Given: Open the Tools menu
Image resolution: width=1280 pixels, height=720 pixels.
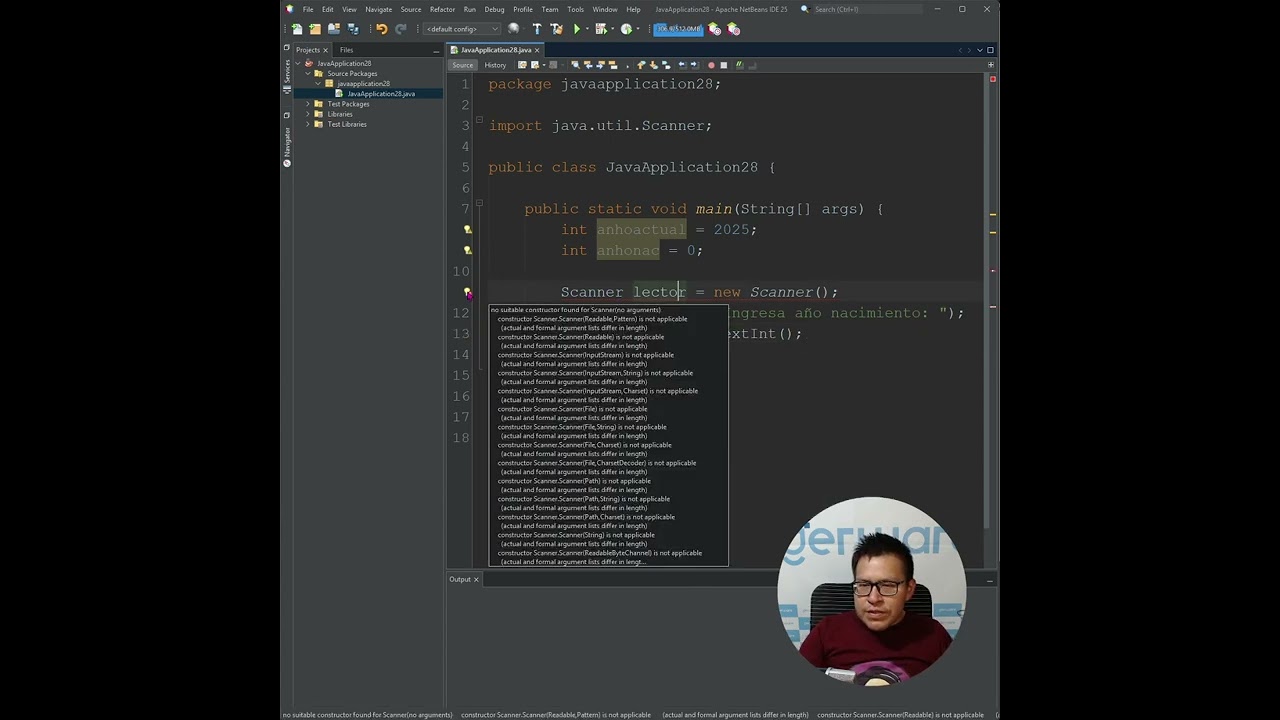Looking at the screenshot, I should click(x=575, y=9).
